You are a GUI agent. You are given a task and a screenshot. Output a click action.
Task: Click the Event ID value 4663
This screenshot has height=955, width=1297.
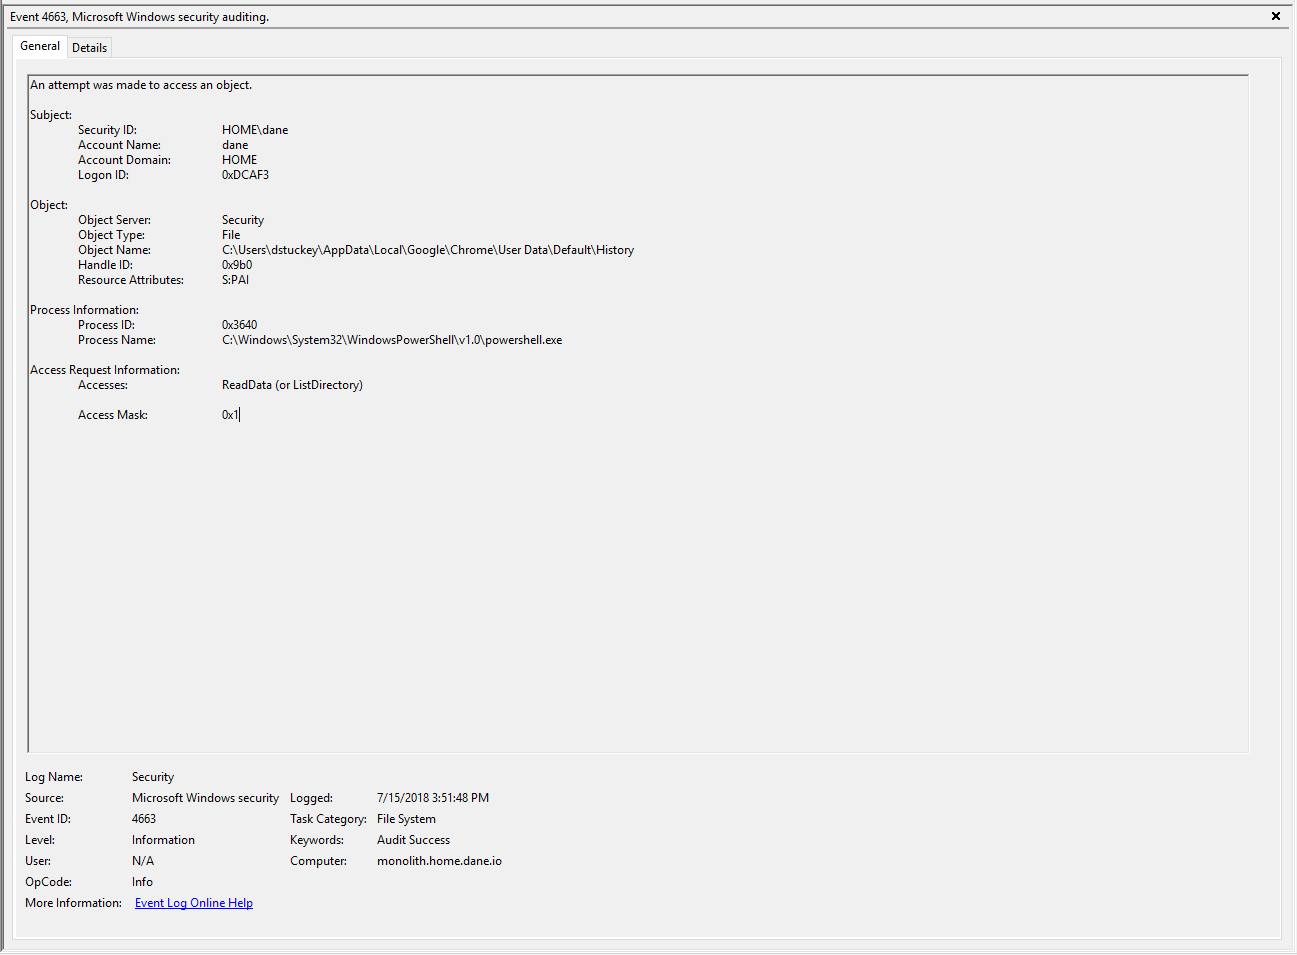tap(144, 819)
